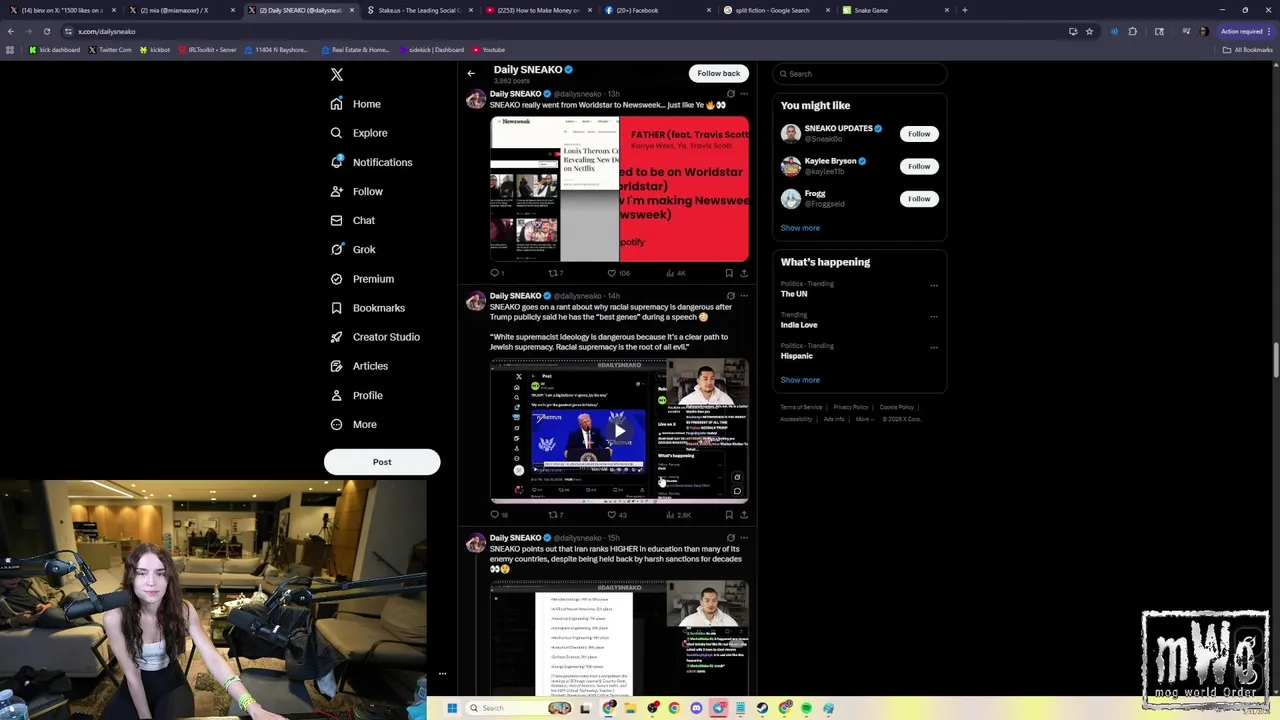
Task: Click Grok icon on the Newsweek post
Action: point(730,94)
